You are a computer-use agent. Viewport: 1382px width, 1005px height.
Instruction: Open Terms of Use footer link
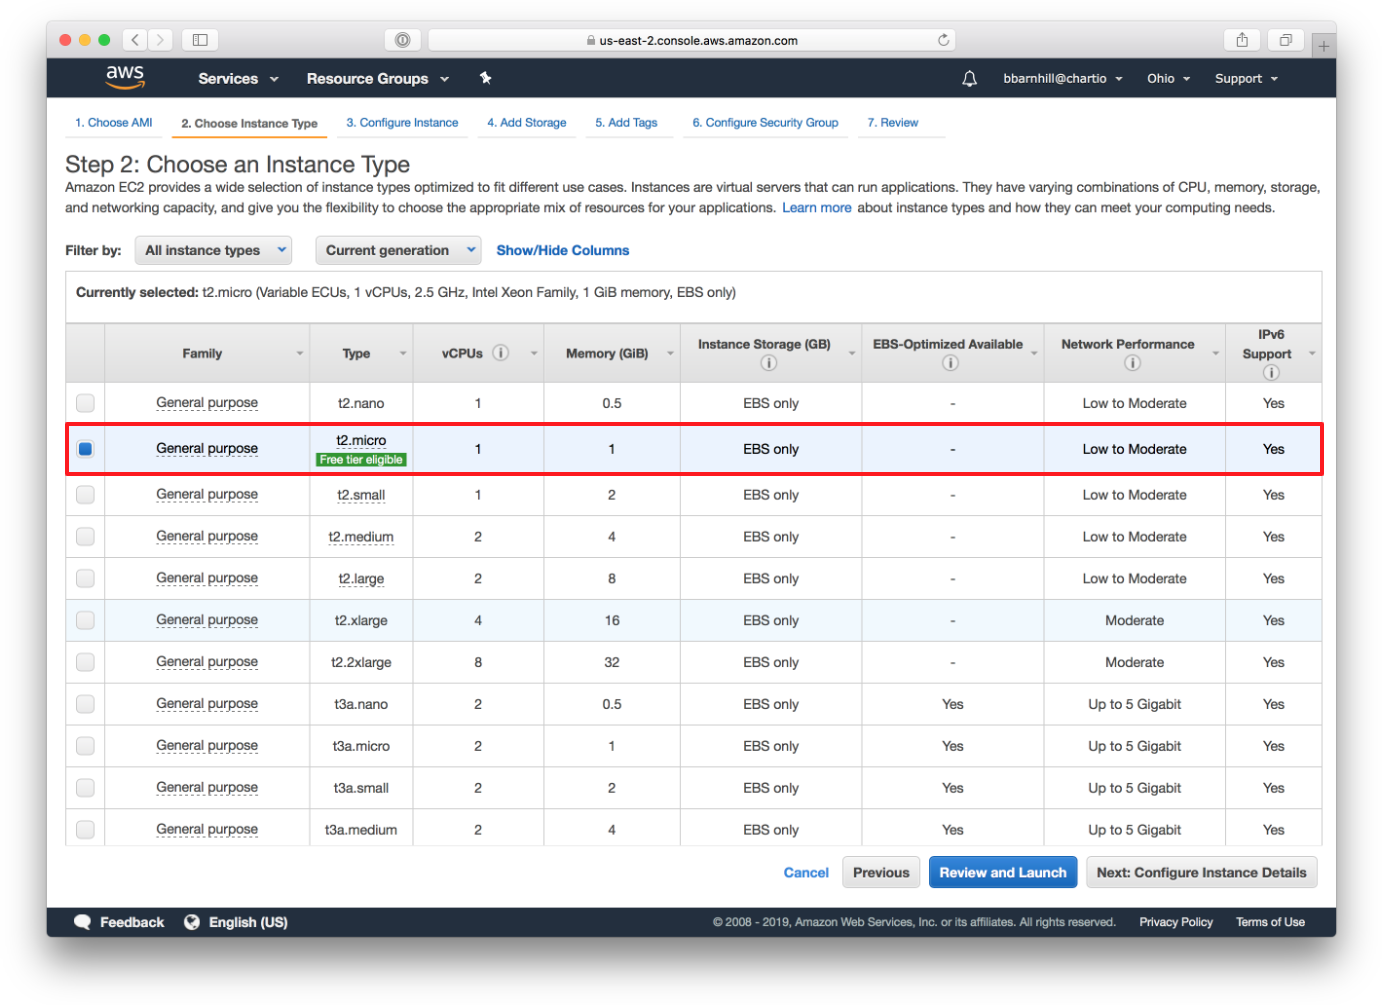click(1270, 922)
